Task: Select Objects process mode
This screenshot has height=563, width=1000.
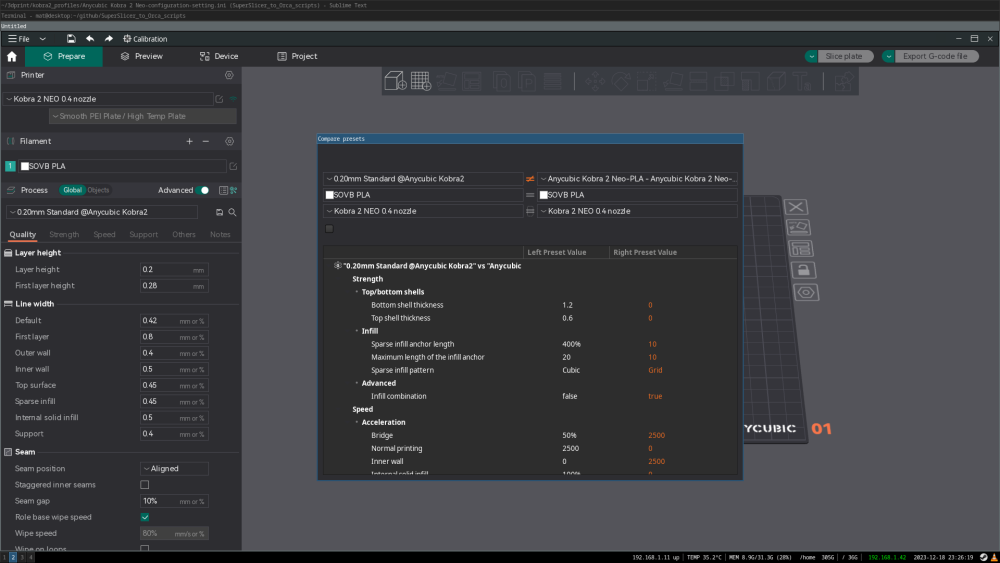Action: click(98, 190)
